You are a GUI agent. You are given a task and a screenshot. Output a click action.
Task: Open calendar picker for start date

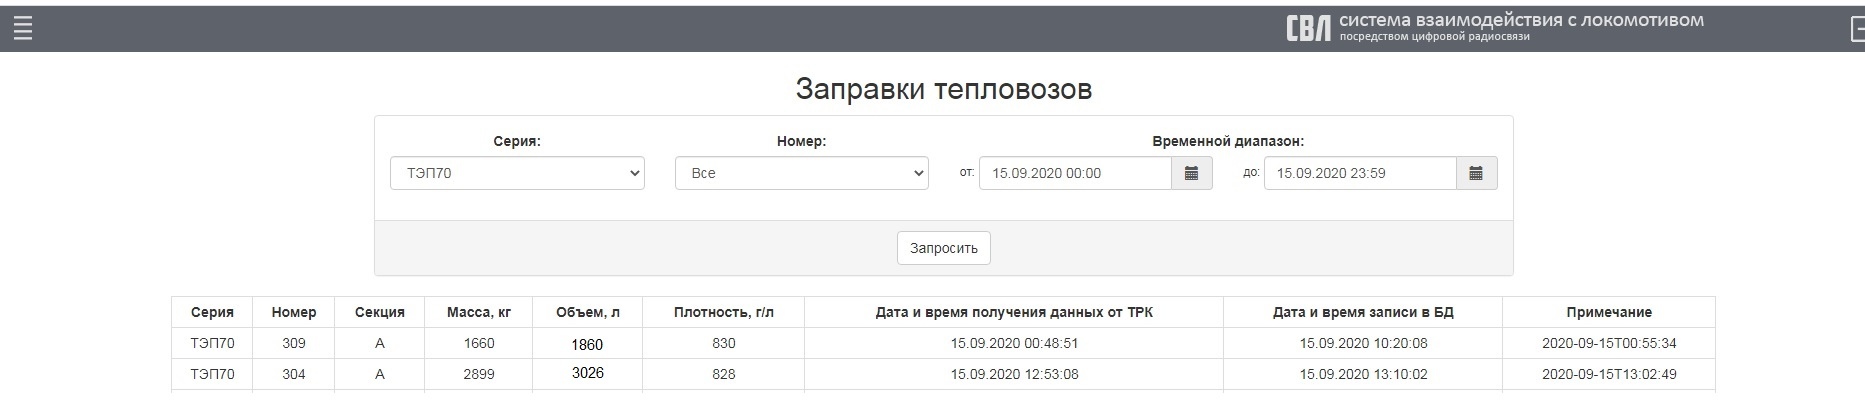(x=1191, y=173)
